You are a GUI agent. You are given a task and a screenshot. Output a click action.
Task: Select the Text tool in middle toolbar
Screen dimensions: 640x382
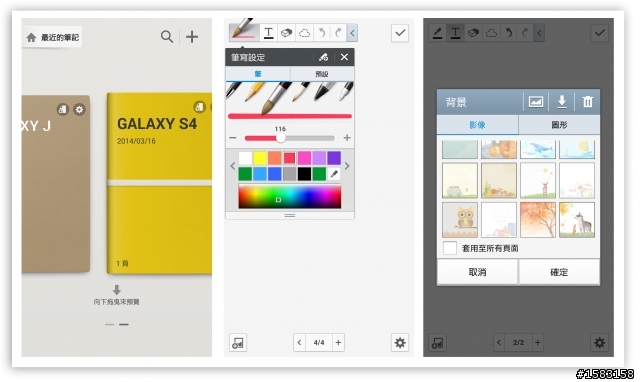tap(269, 33)
